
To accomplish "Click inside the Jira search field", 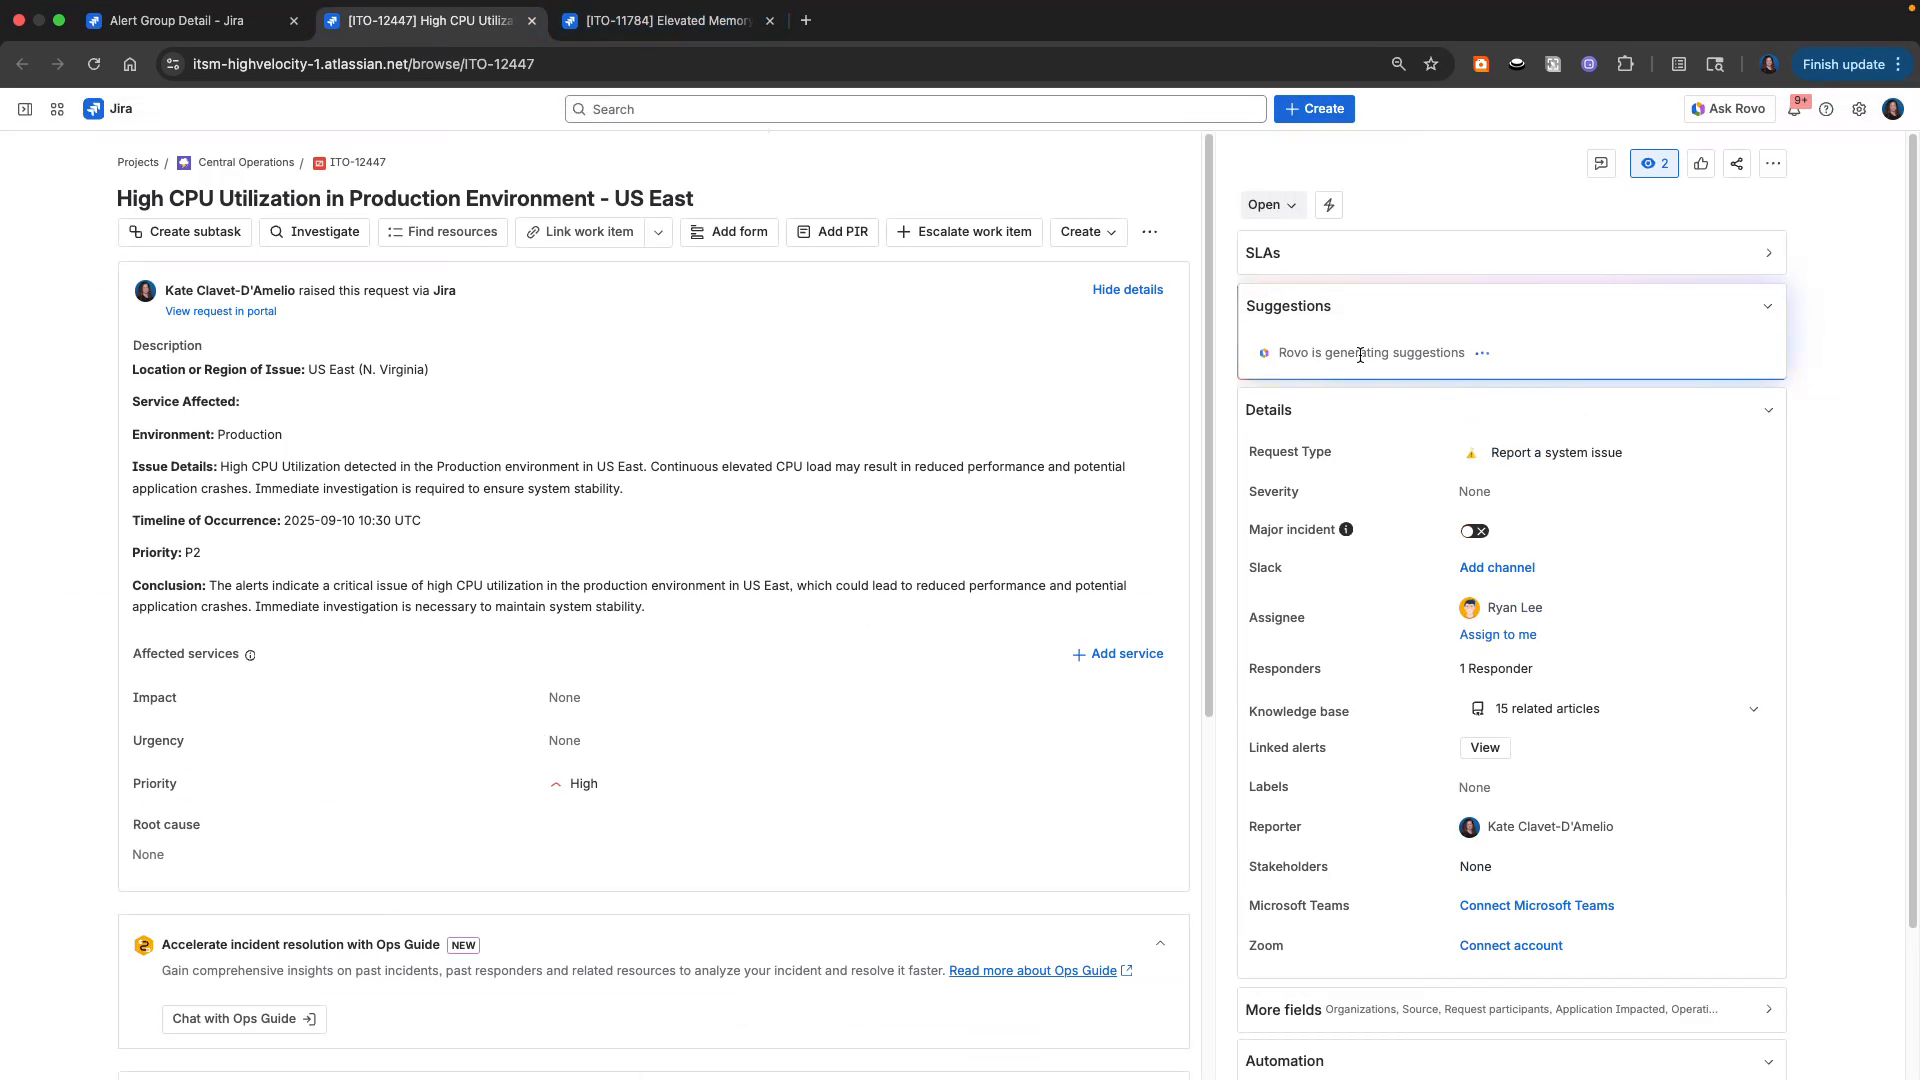I will click(914, 109).
